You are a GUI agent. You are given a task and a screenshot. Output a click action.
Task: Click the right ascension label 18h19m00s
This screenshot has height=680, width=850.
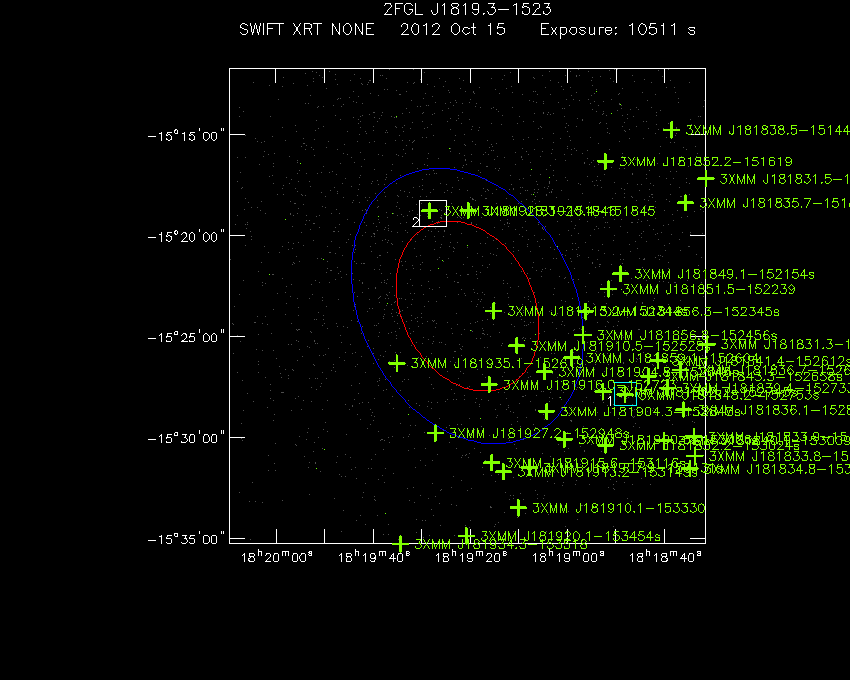(568, 557)
